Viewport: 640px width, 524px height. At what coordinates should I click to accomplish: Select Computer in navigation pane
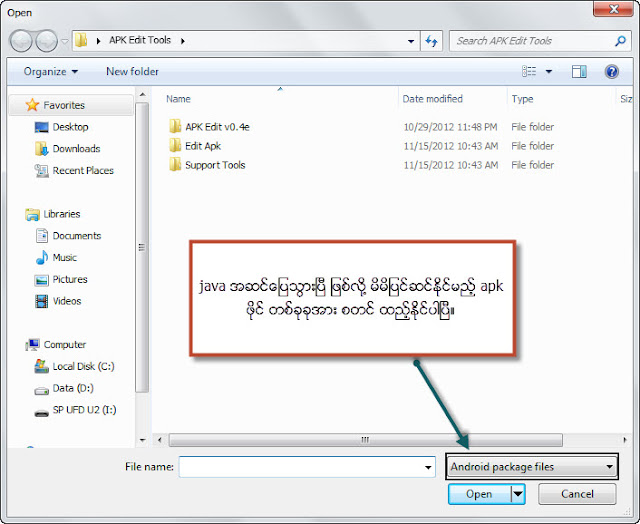[x=64, y=344]
